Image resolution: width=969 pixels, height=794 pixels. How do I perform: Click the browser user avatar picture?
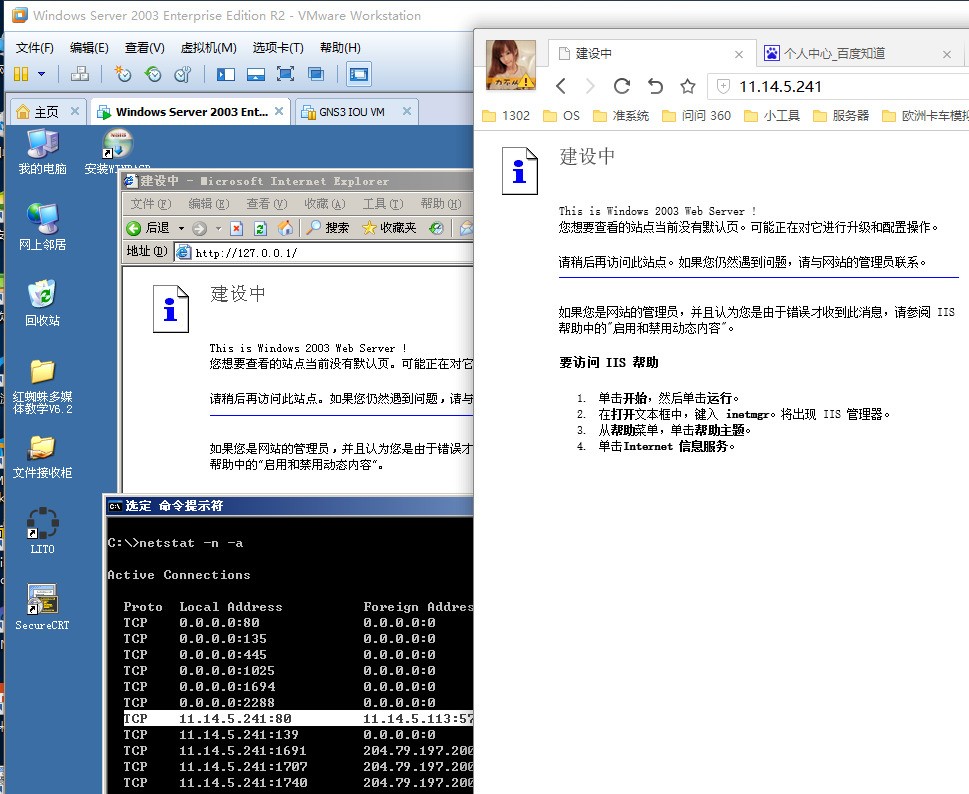coord(510,65)
